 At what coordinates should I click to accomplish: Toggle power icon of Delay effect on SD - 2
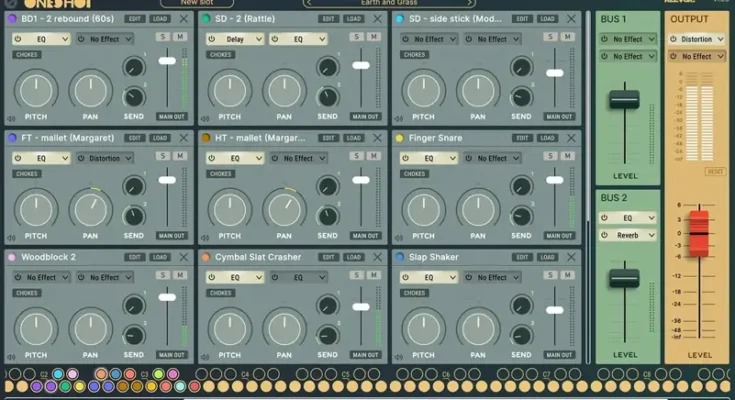[x=212, y=39]
